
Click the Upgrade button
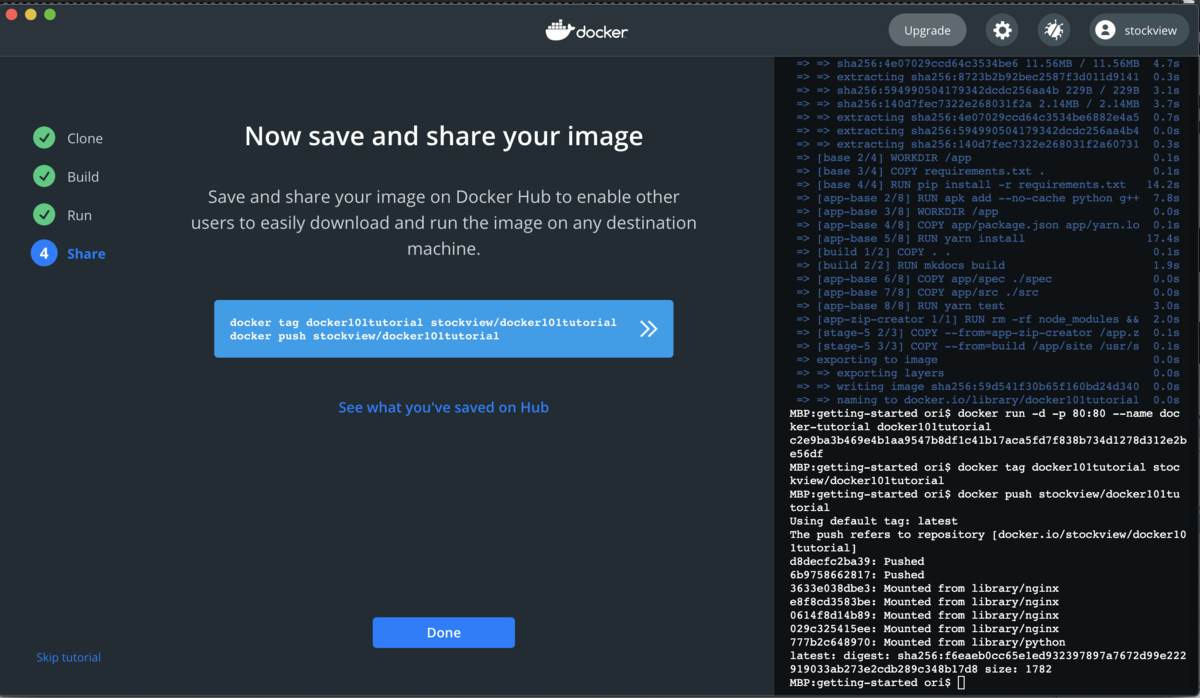click(927, 30)
